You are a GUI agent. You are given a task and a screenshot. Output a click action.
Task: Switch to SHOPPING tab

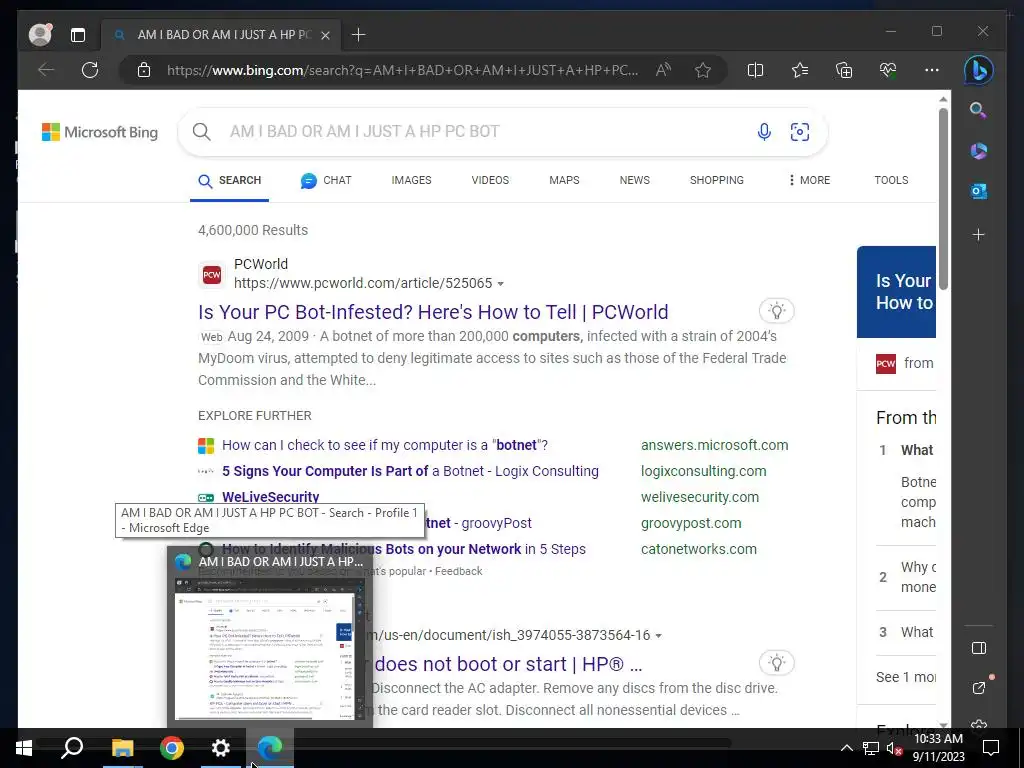point(716,180)
